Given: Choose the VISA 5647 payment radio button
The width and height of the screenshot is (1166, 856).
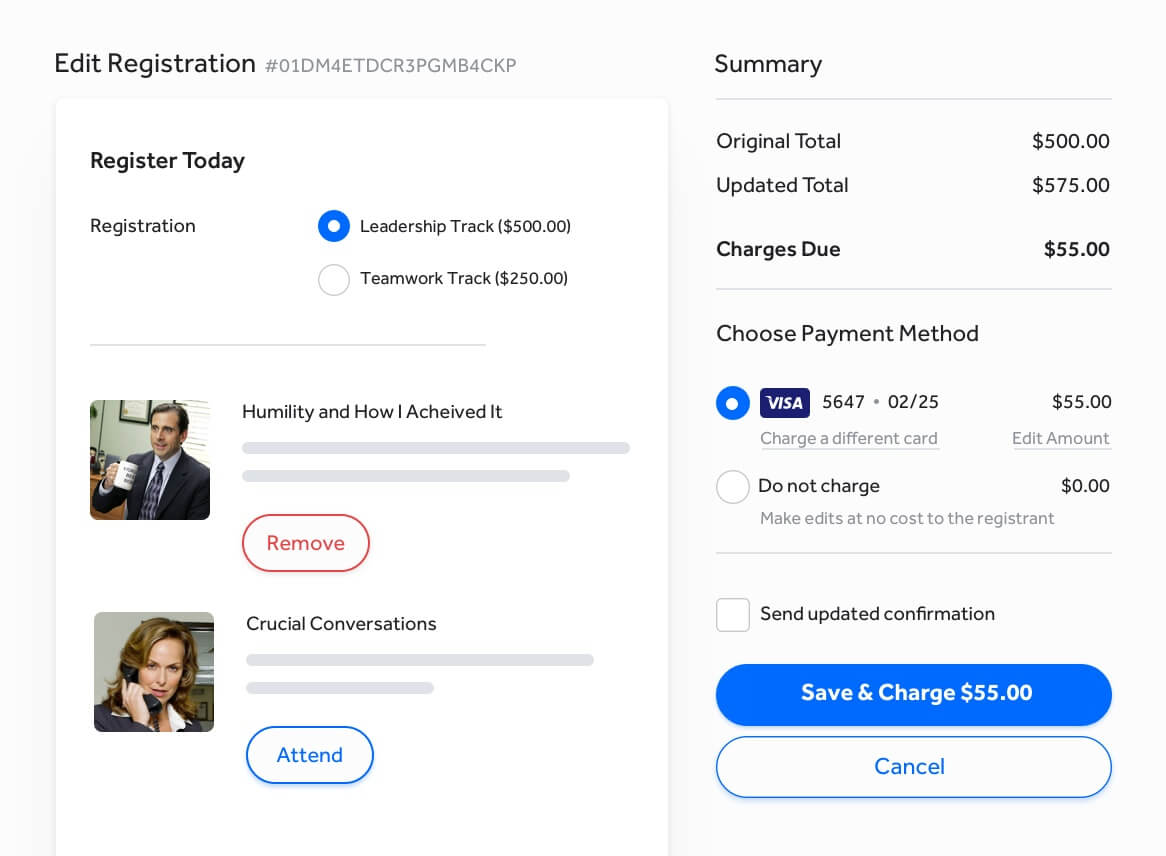Looking at the screenshot, I should coord(733,403).
